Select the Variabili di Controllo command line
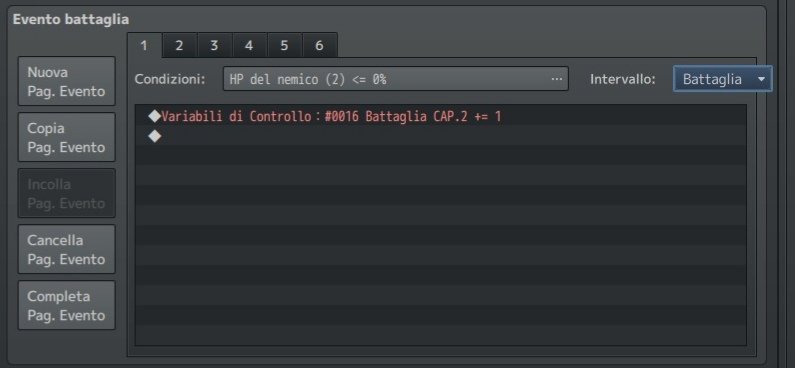The image size is (795, 368). 440,117
